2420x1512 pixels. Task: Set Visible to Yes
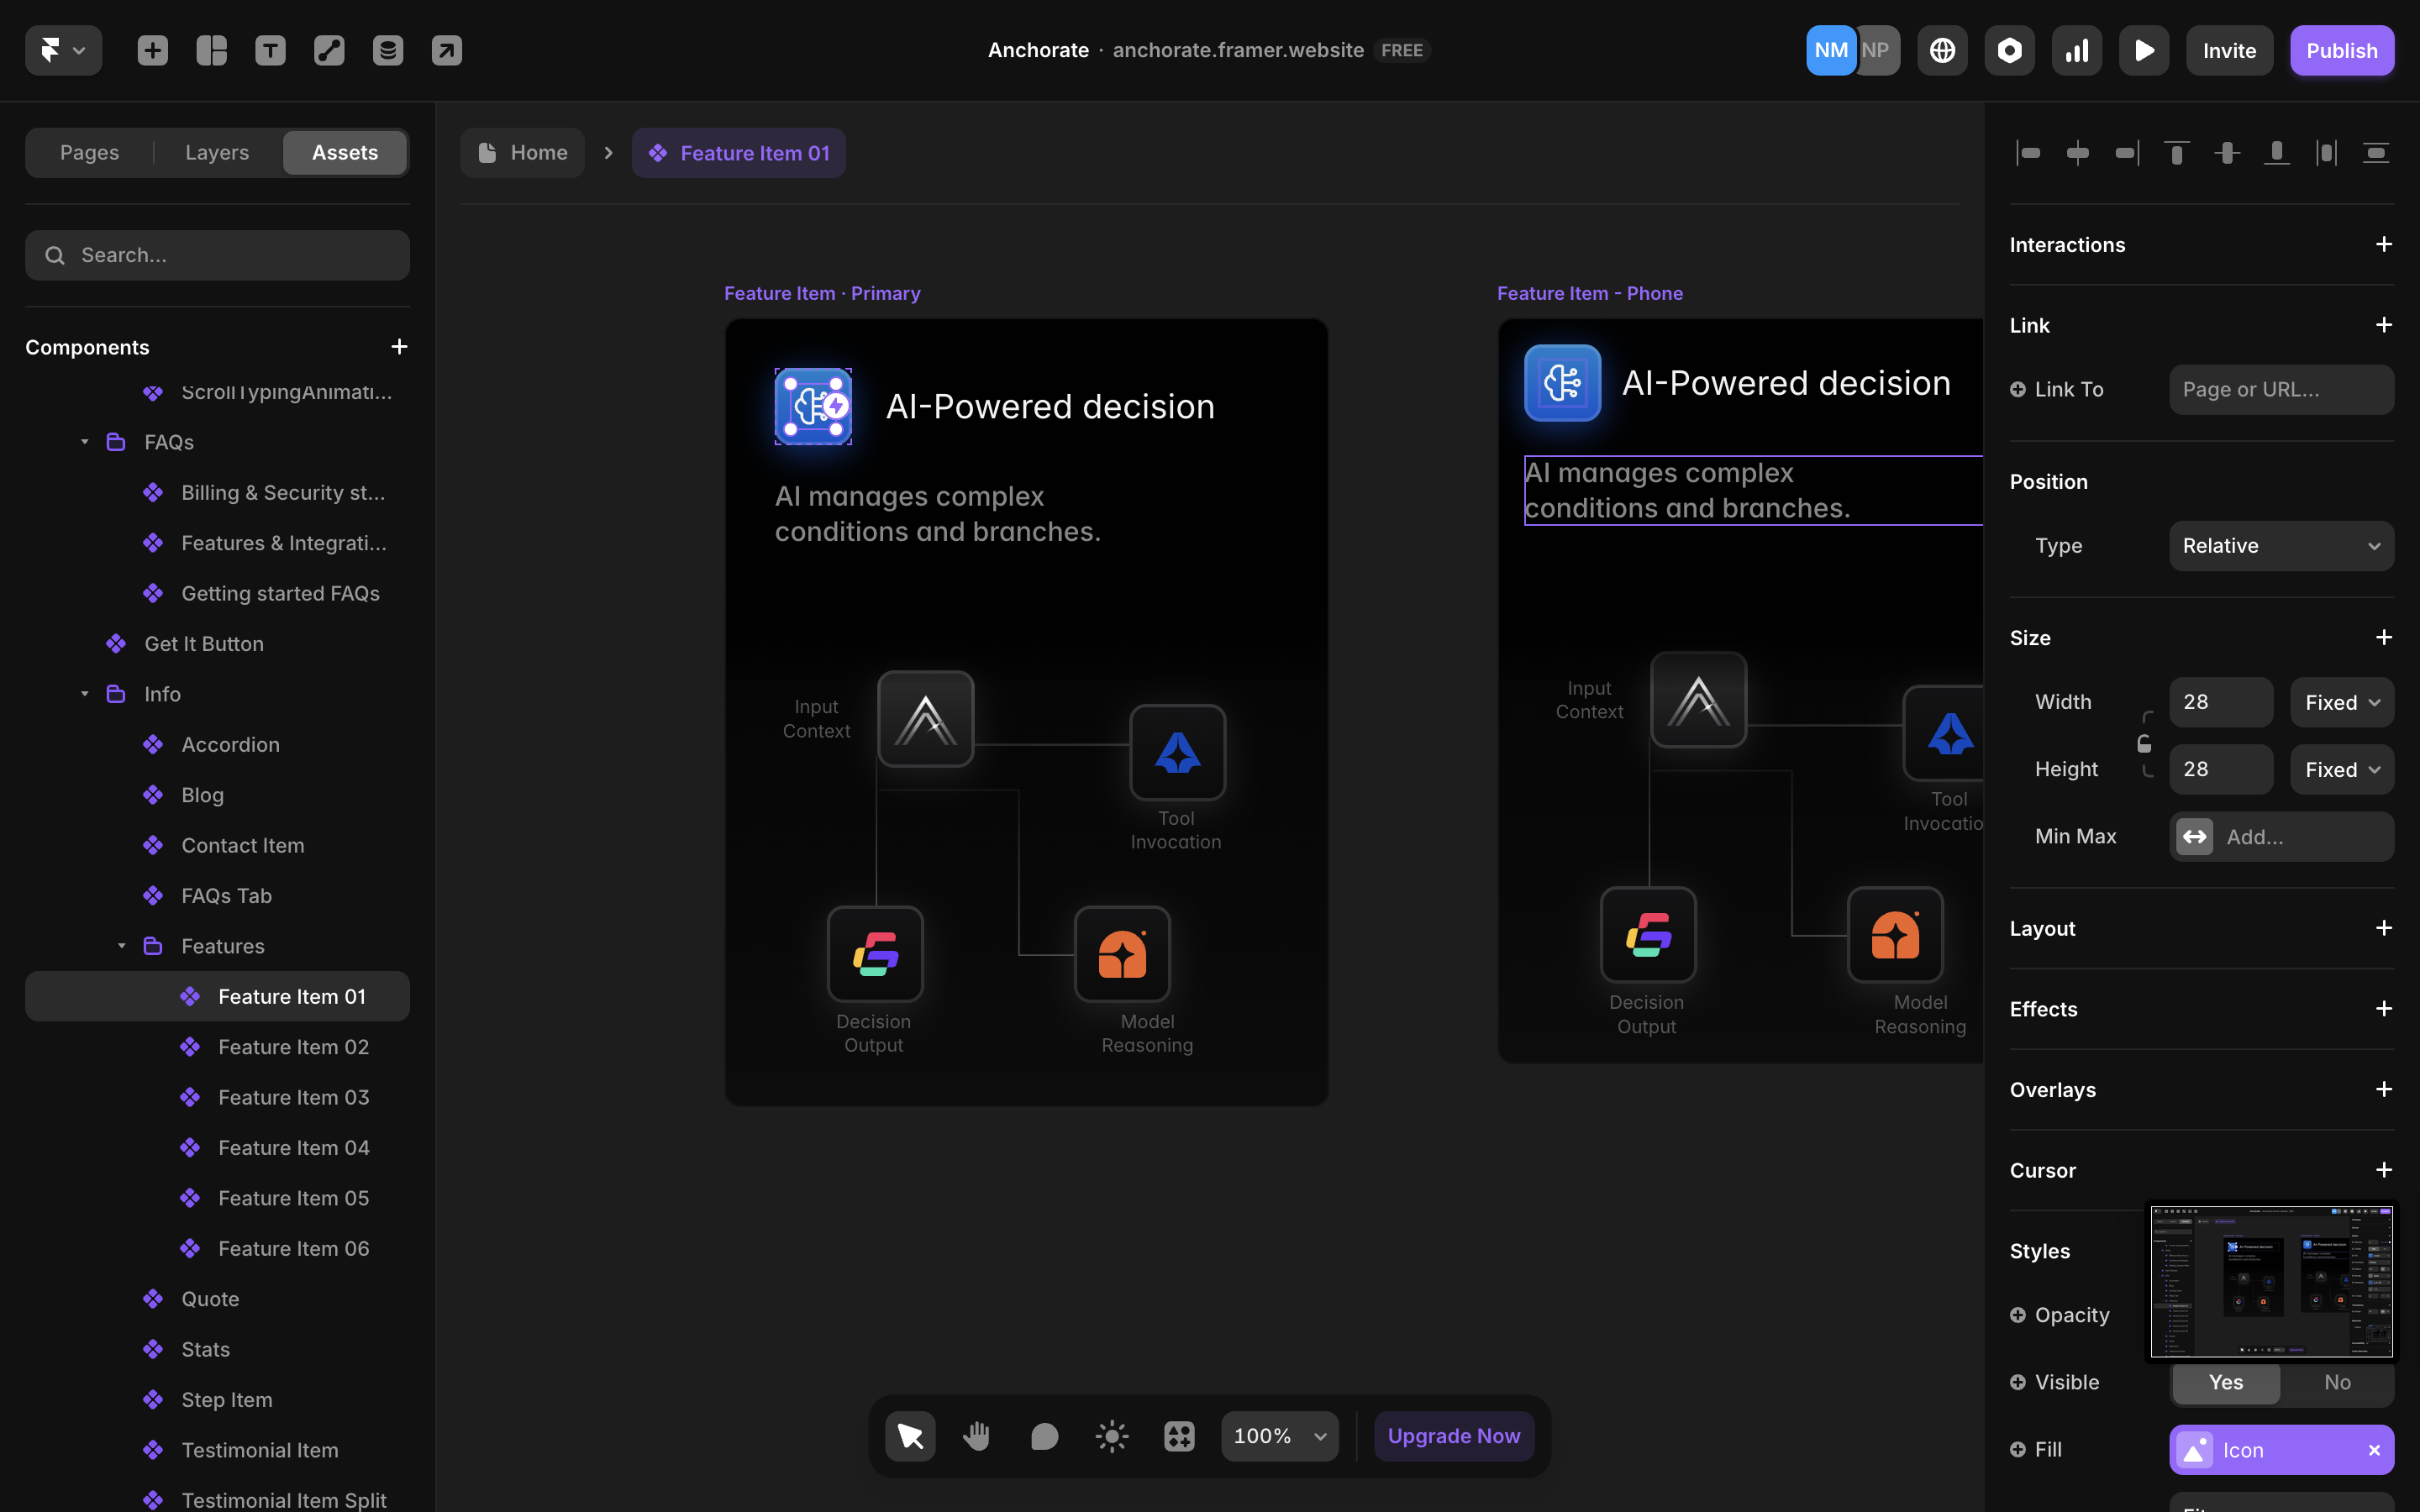pyautogui.click(x=2226, y=1382)
